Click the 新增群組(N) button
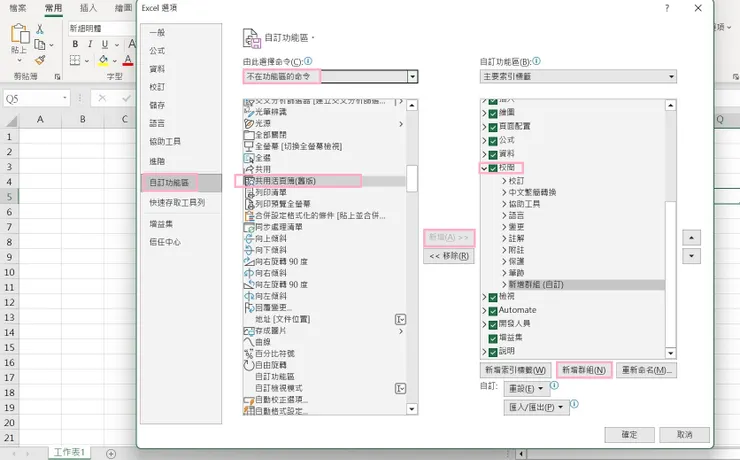The image size is (740, 460). click(x=584, y=370)
